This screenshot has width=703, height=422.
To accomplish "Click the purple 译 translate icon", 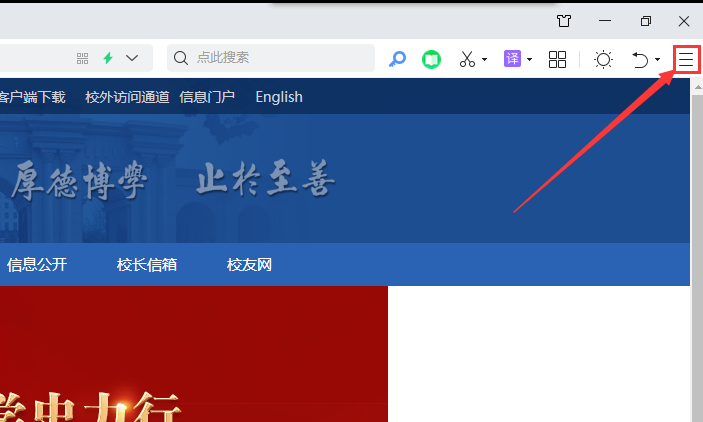I will point(512,59).
